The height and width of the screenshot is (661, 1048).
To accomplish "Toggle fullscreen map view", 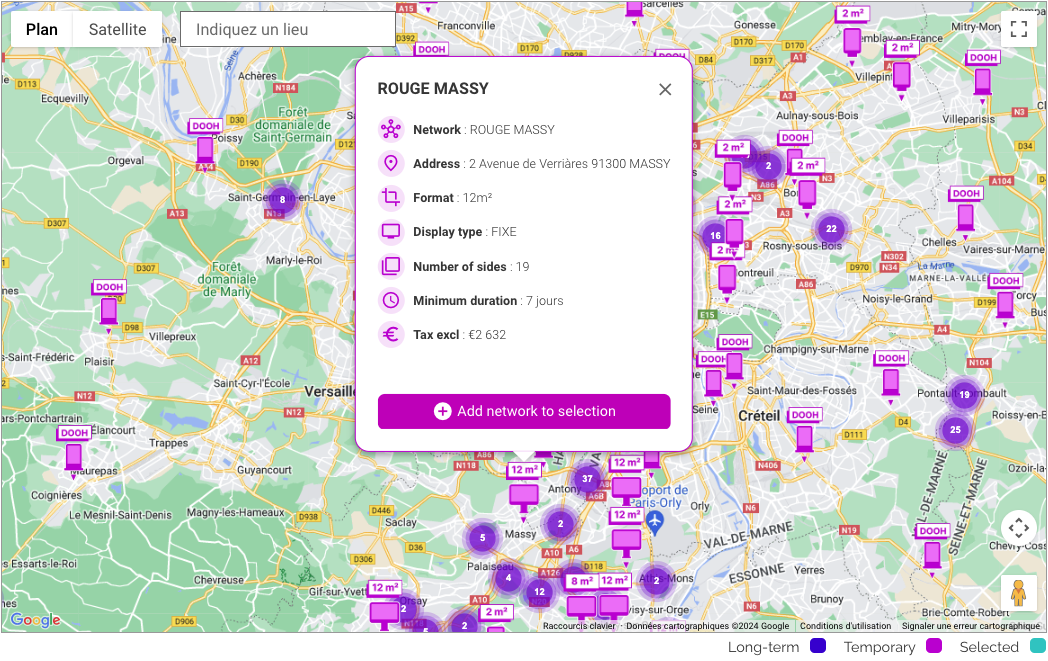I will pyautogui.click(x=1019, y=29).
